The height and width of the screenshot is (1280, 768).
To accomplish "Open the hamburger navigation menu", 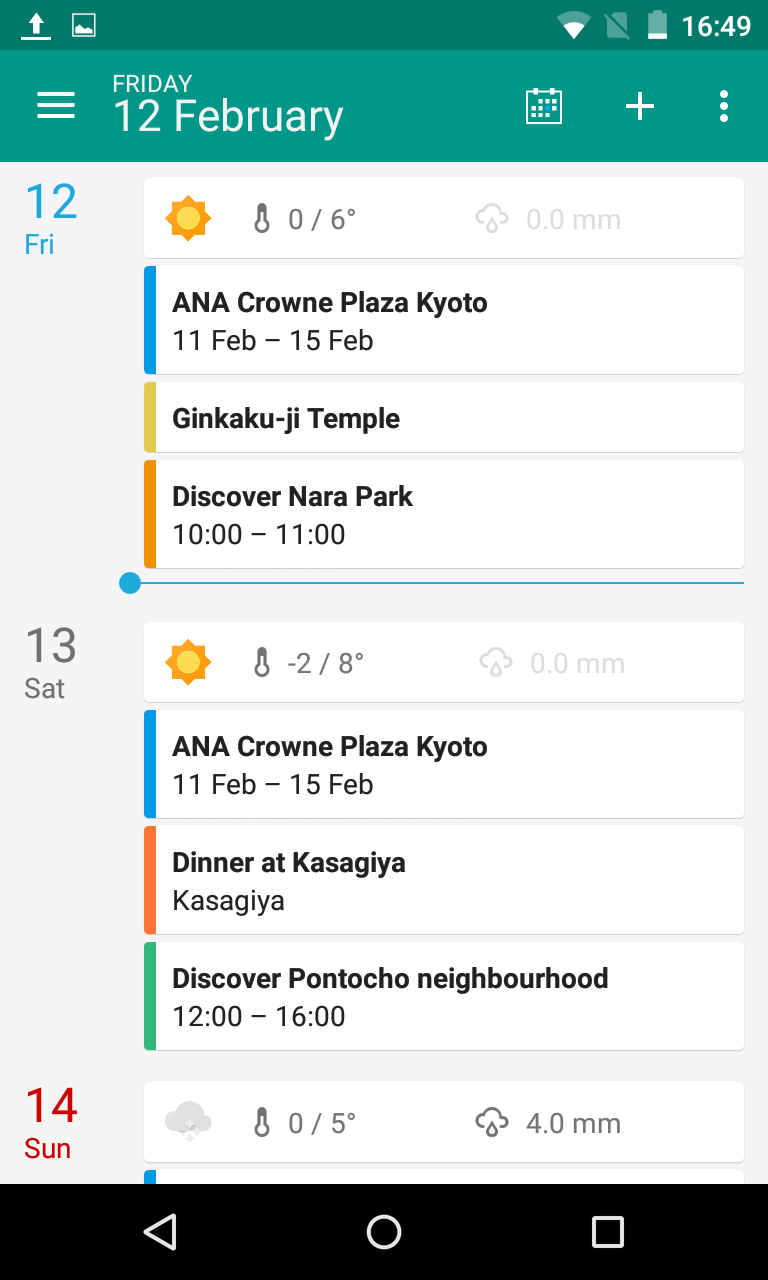I will click(x=56, y=106).
